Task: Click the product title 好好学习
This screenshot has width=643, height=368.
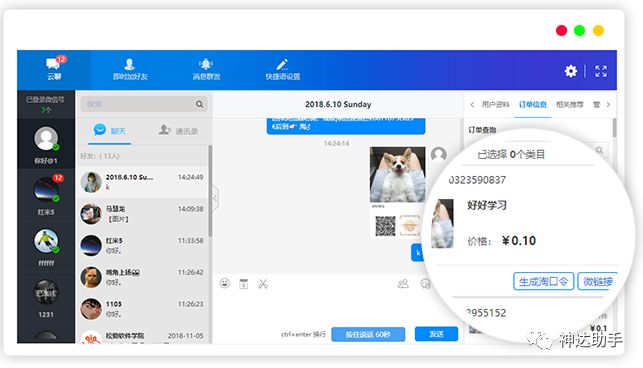Action: 487,205
